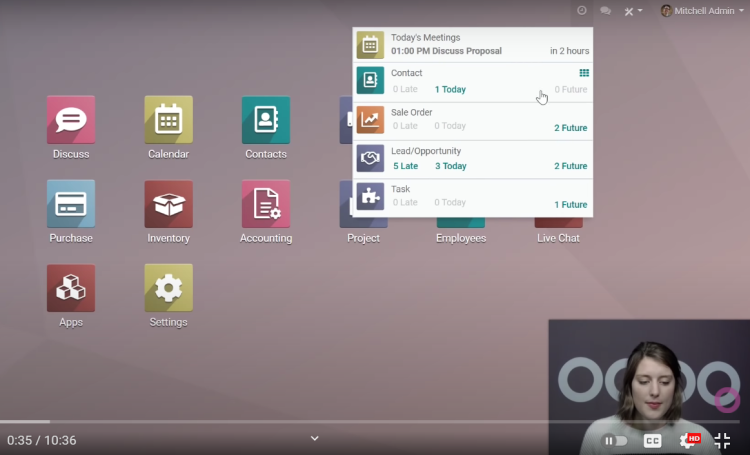Image resolution: width=750 pixels, height=455 pixels.
Task: Toggle the video autoplay switch
Action: click(x=615, y=441)
